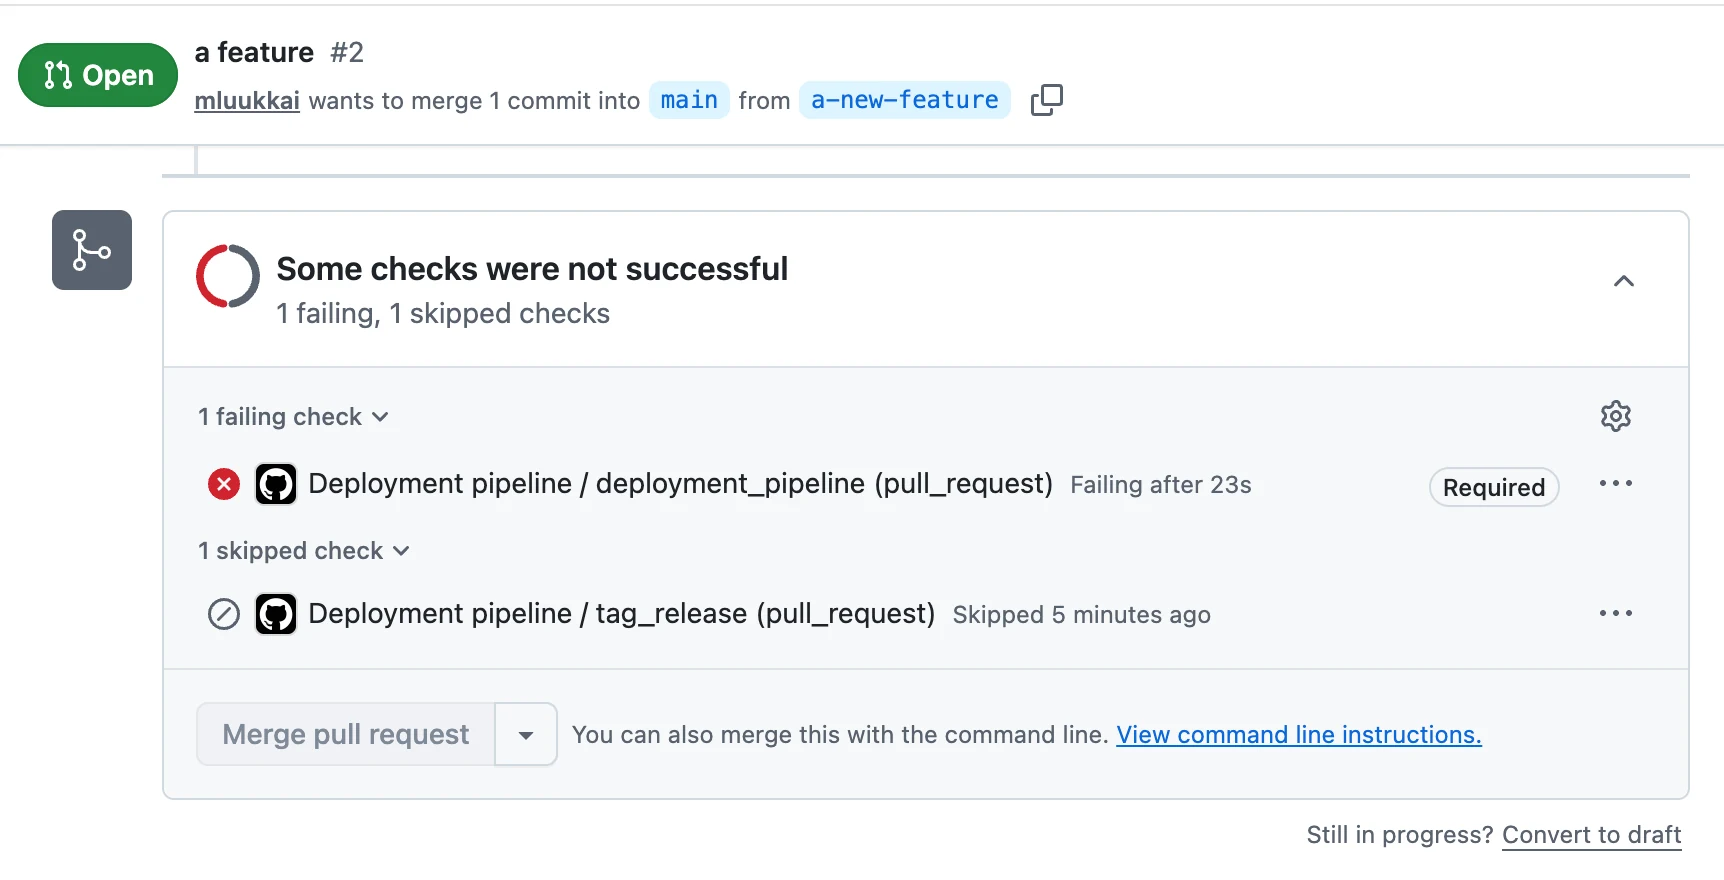
Task: Click the pull request title "a feature"
Action: point(254,52)
